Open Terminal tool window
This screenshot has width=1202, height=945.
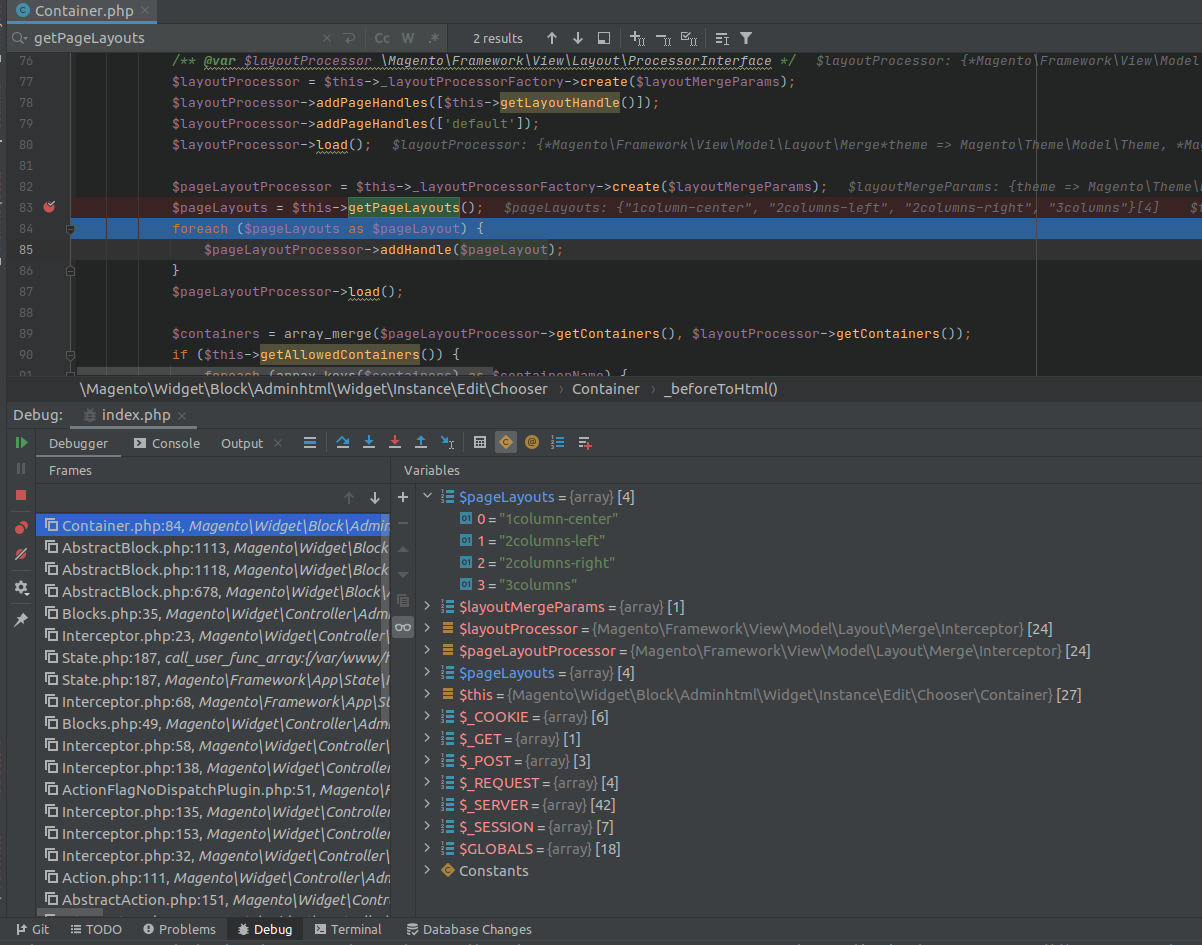point(347,929)
